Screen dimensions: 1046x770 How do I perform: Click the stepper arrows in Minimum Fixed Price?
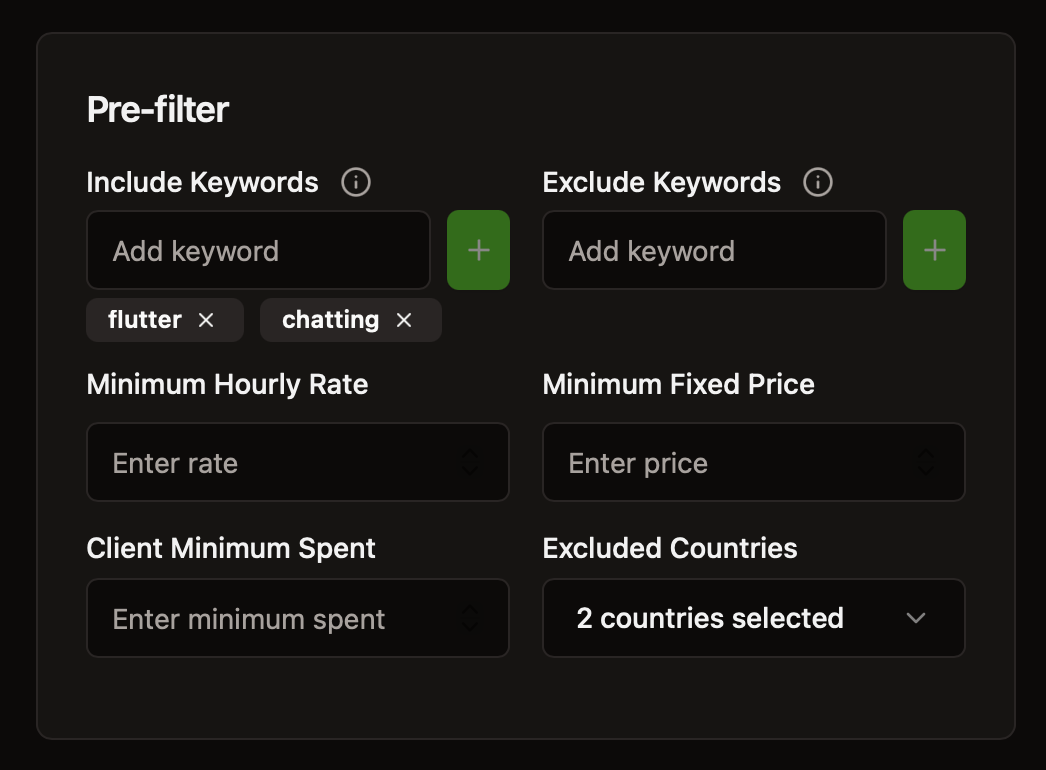(x=926, y=462)
